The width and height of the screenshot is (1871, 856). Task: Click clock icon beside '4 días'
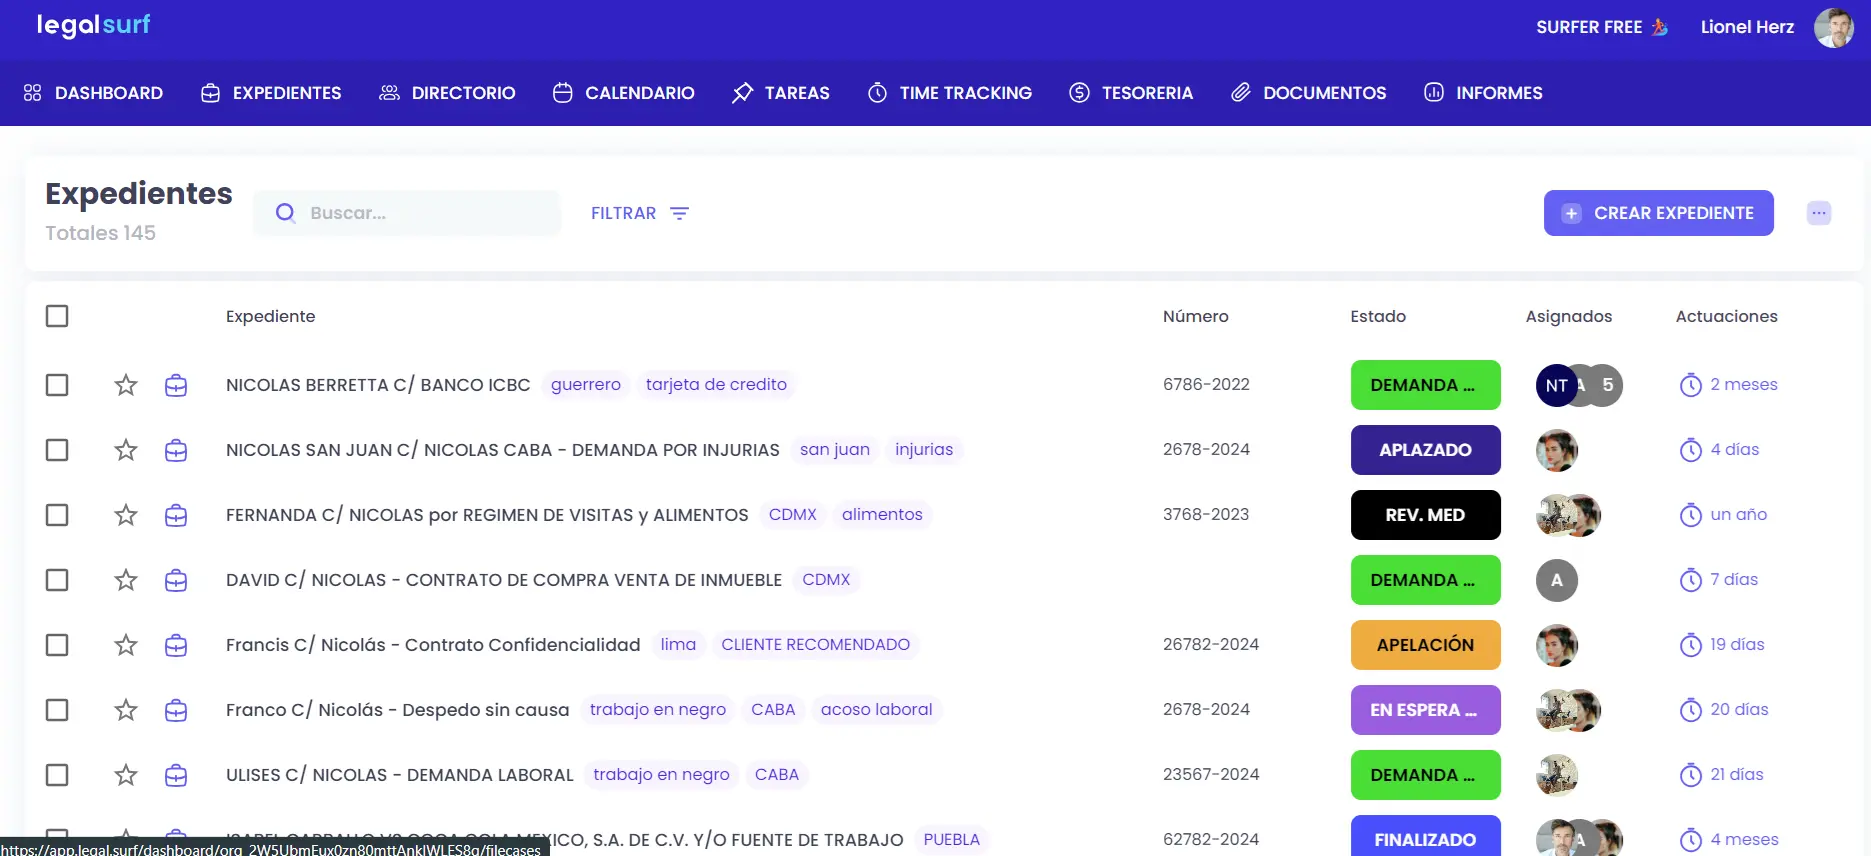1690,450
